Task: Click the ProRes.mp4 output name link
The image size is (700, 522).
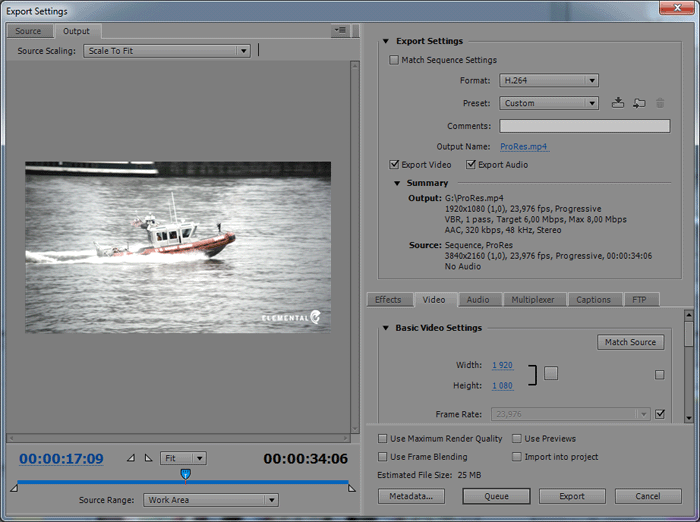Action: pyautogui.click(x=524, y=146)
